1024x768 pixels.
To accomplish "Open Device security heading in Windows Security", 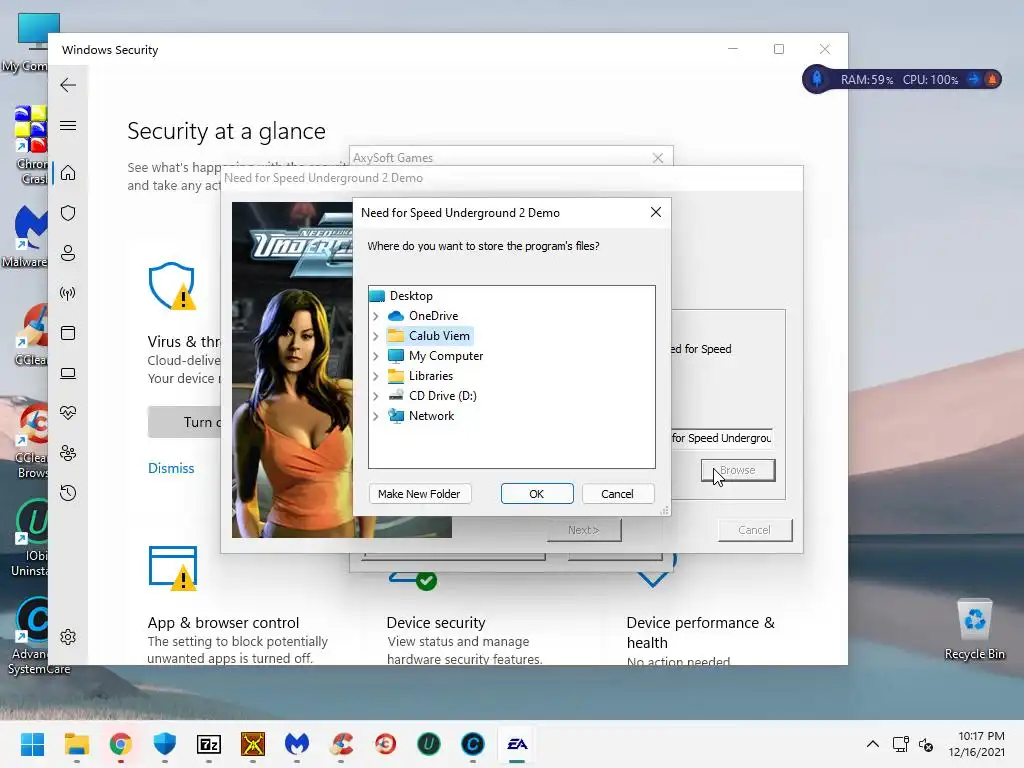I will point(436,622).
